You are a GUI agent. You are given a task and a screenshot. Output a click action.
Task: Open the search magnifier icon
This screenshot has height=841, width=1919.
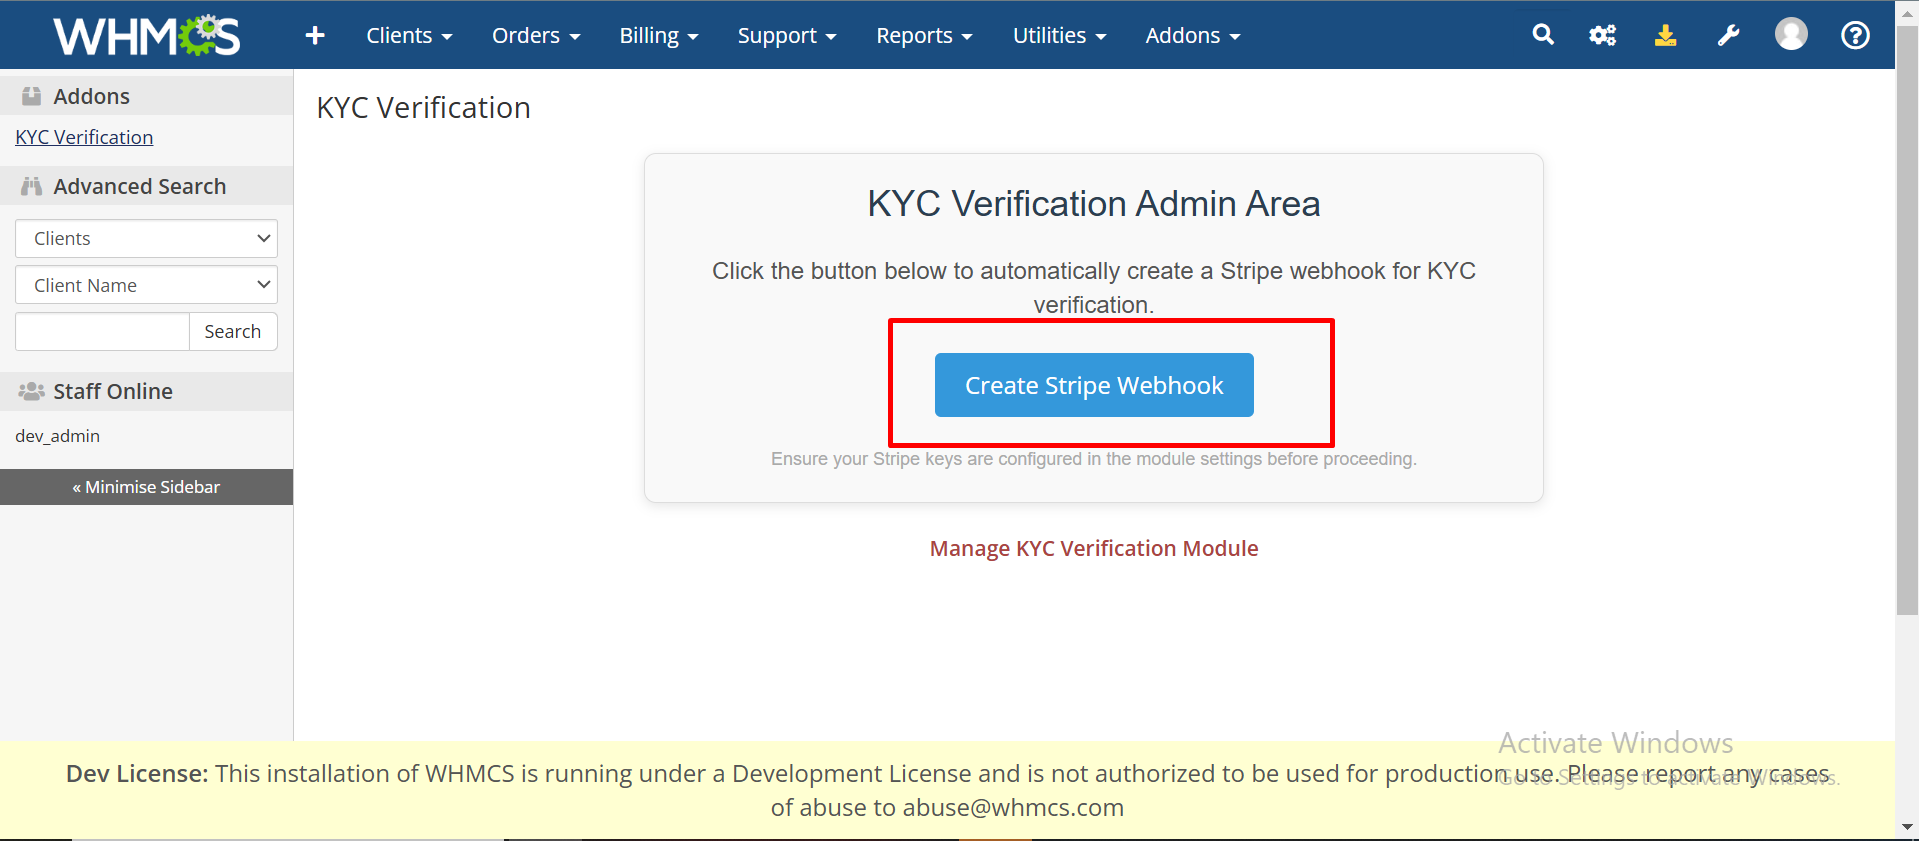[1543, 35]
